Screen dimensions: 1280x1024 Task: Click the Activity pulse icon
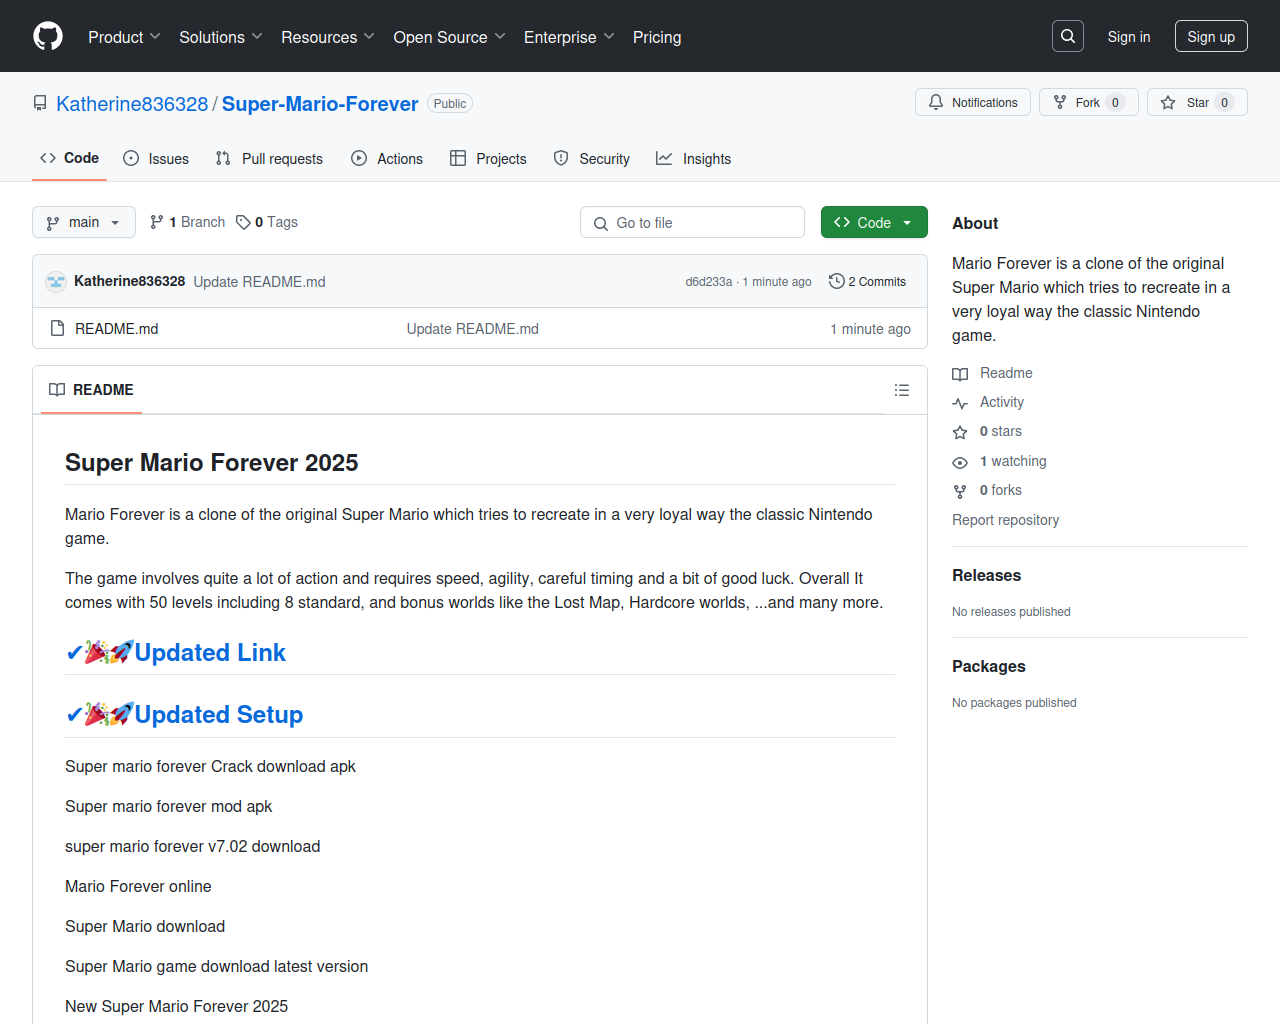960,403
